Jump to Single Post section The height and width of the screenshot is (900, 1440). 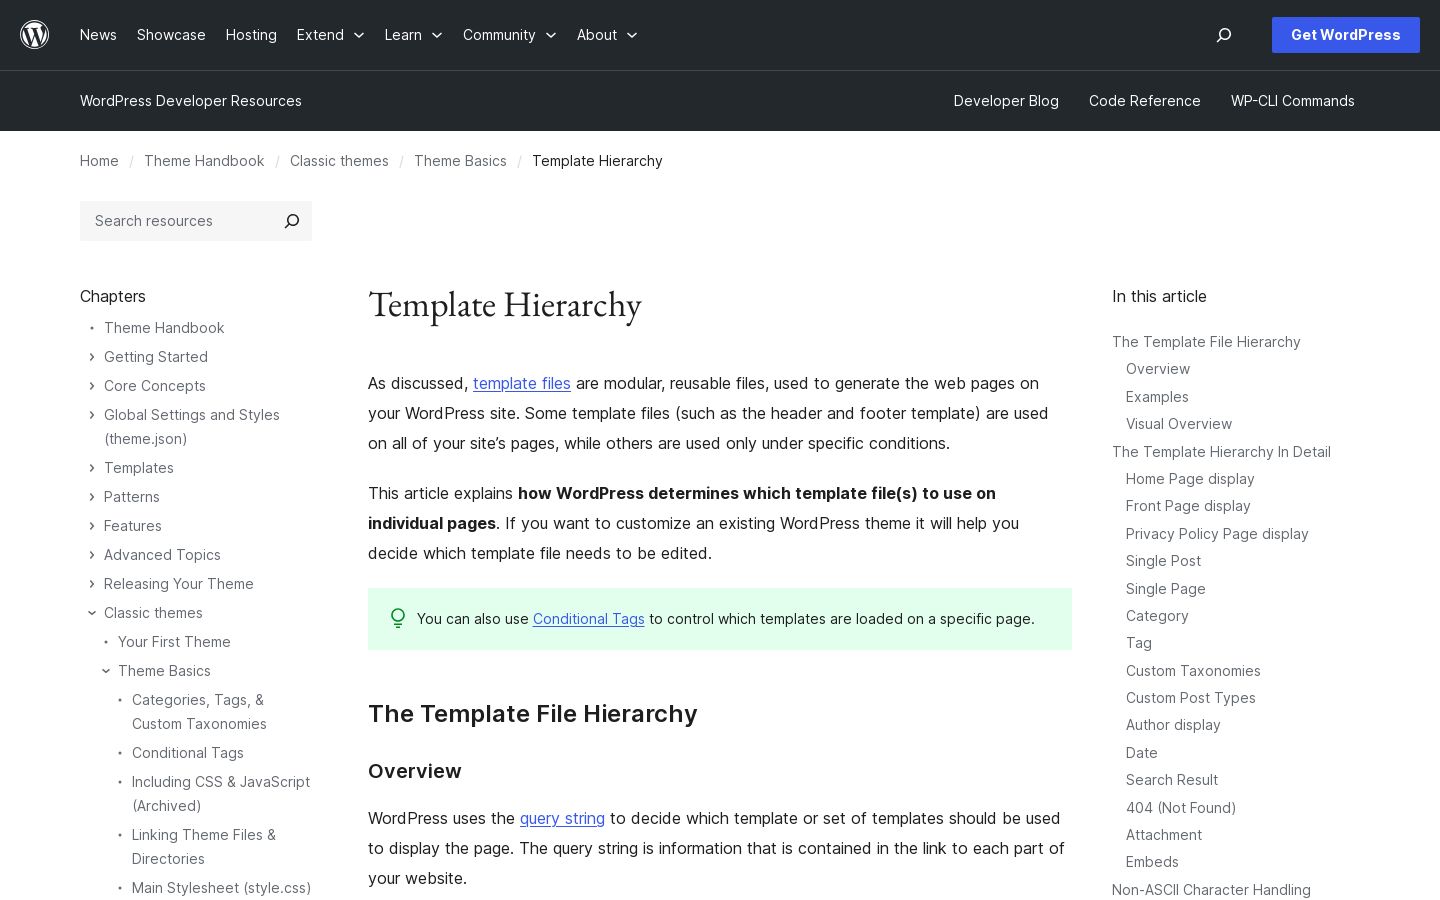[1163, 561]
